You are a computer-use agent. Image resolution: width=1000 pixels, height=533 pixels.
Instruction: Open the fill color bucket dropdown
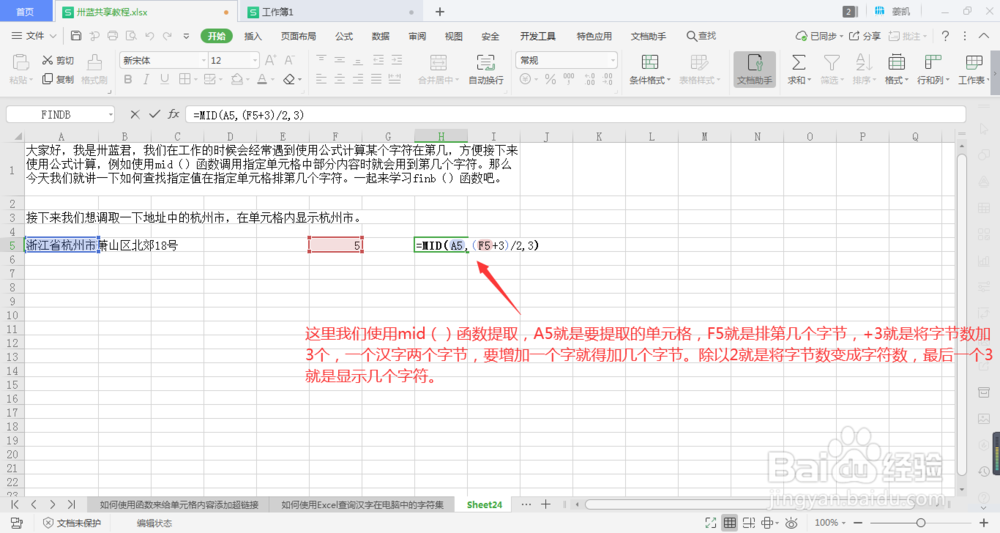pyautogui.click(x=247, y=80)
